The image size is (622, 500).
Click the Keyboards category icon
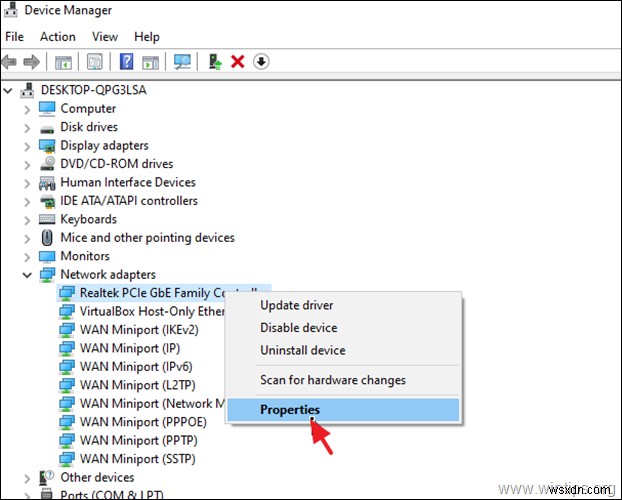[47, 219]
